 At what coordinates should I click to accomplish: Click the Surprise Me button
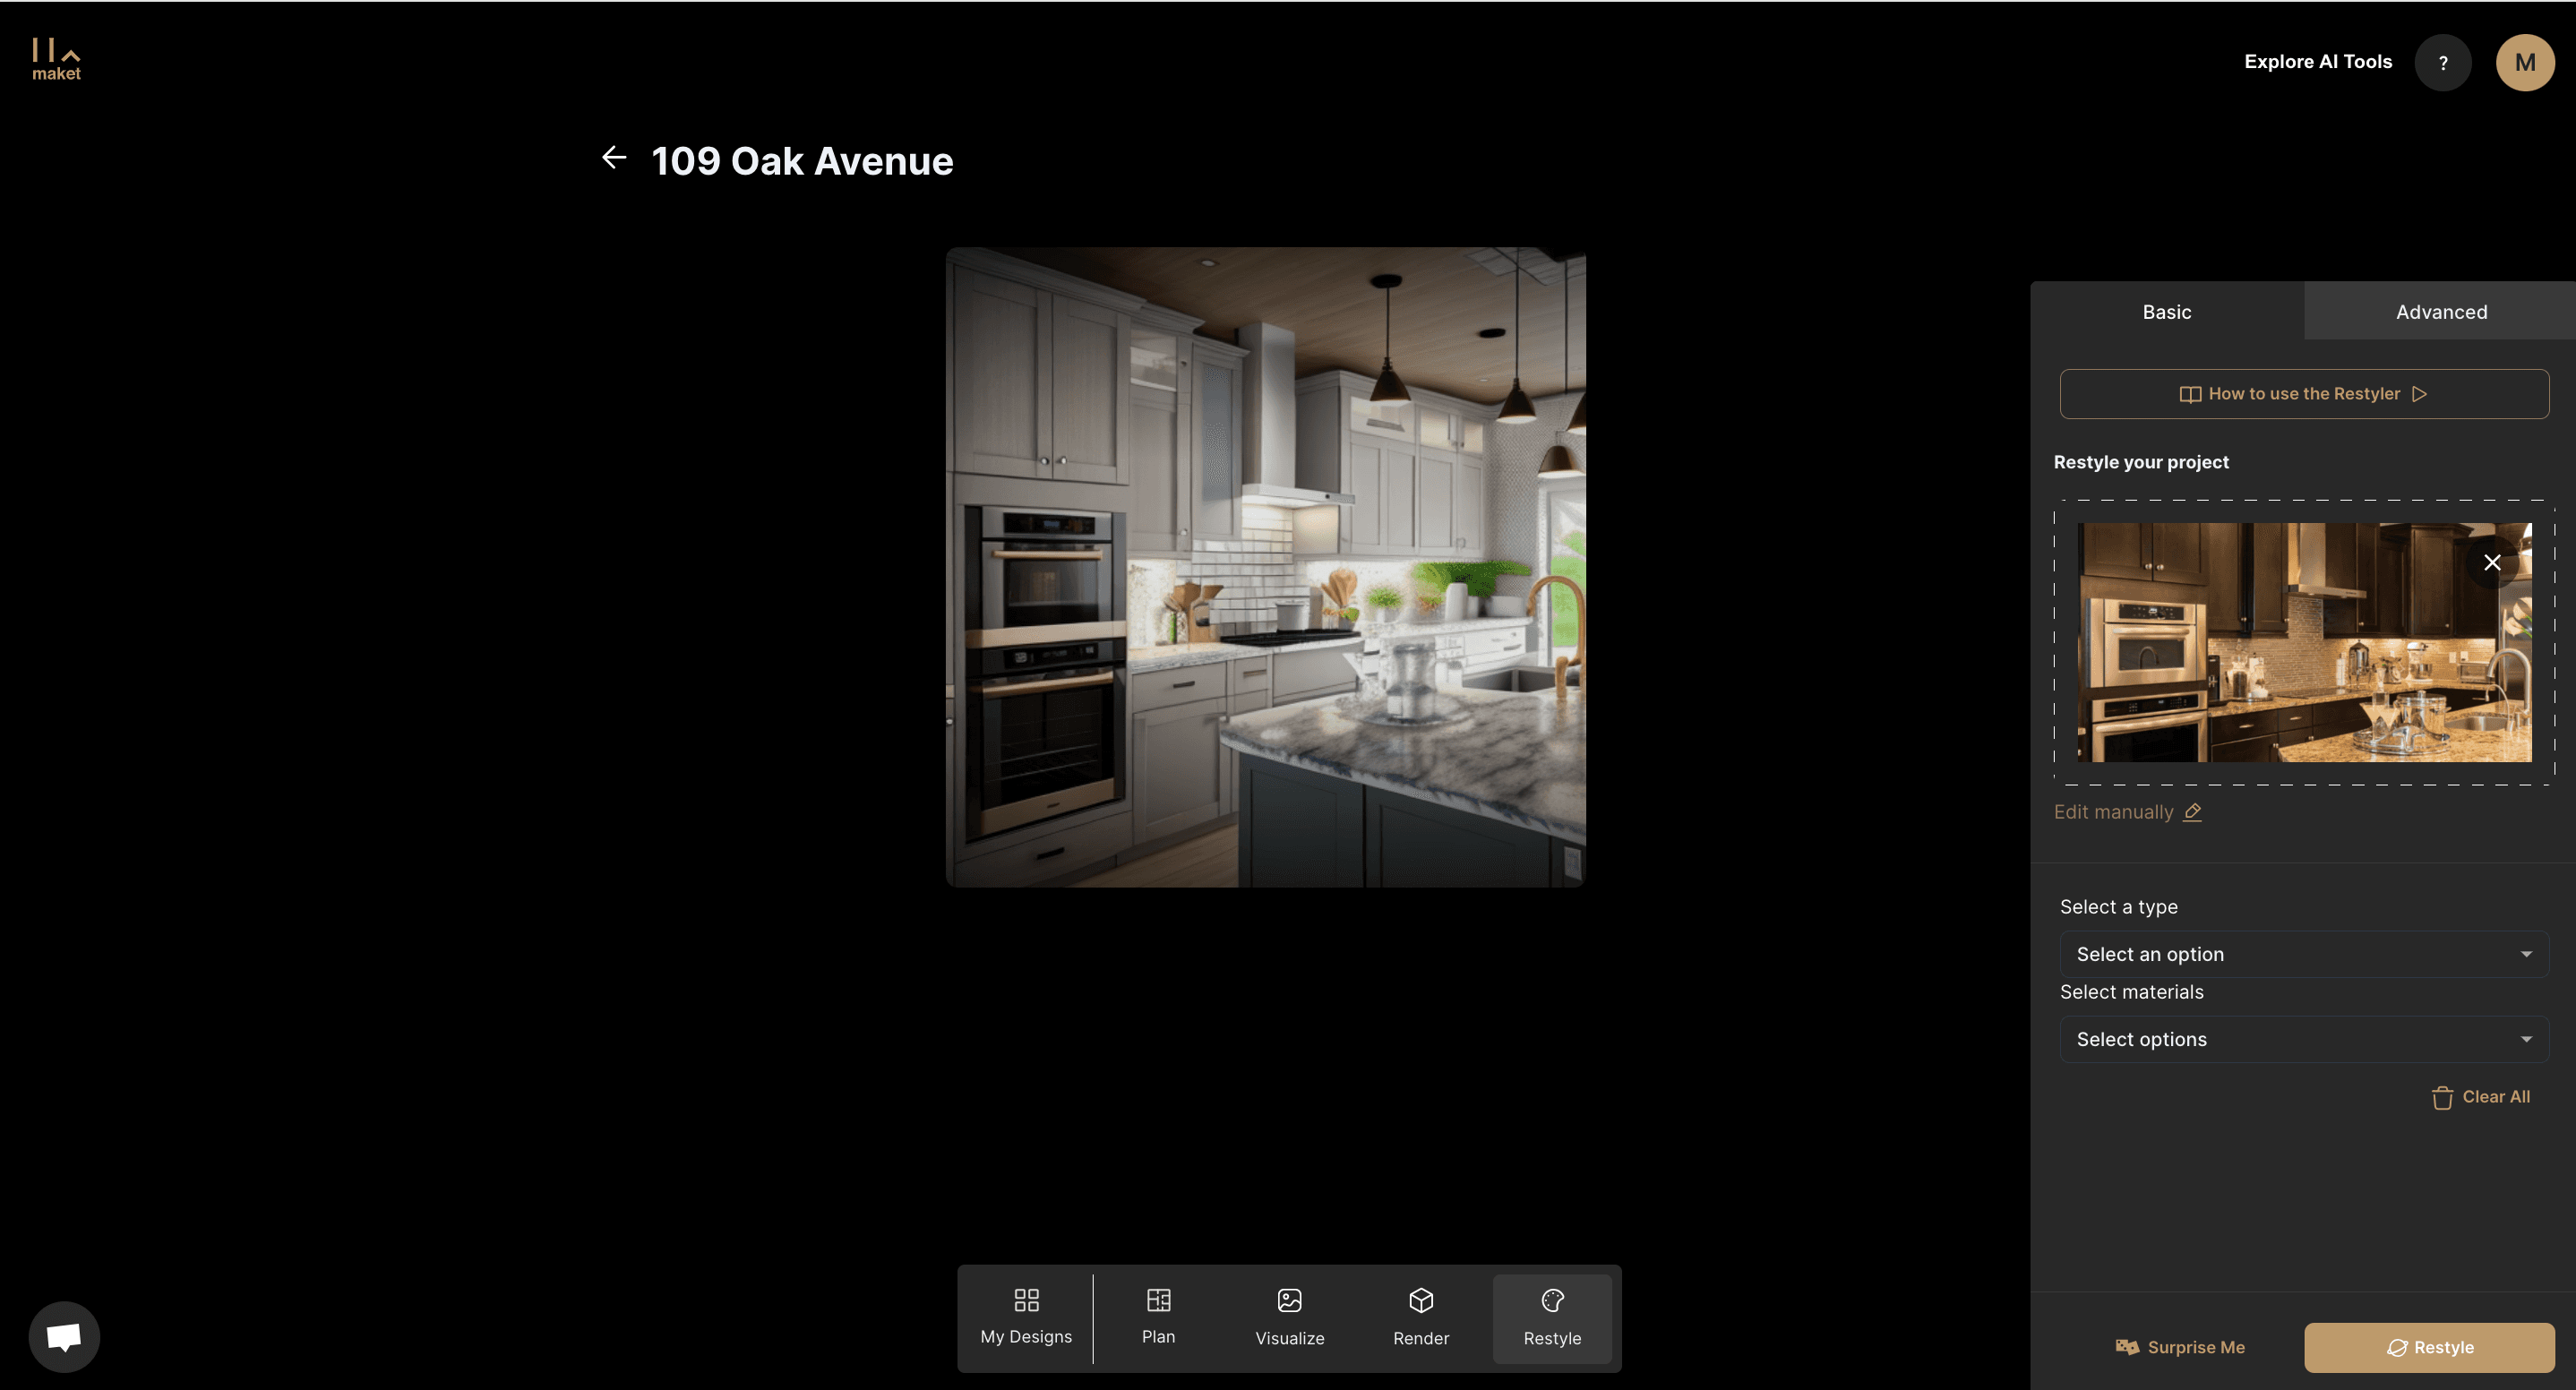point(2180,1347)
